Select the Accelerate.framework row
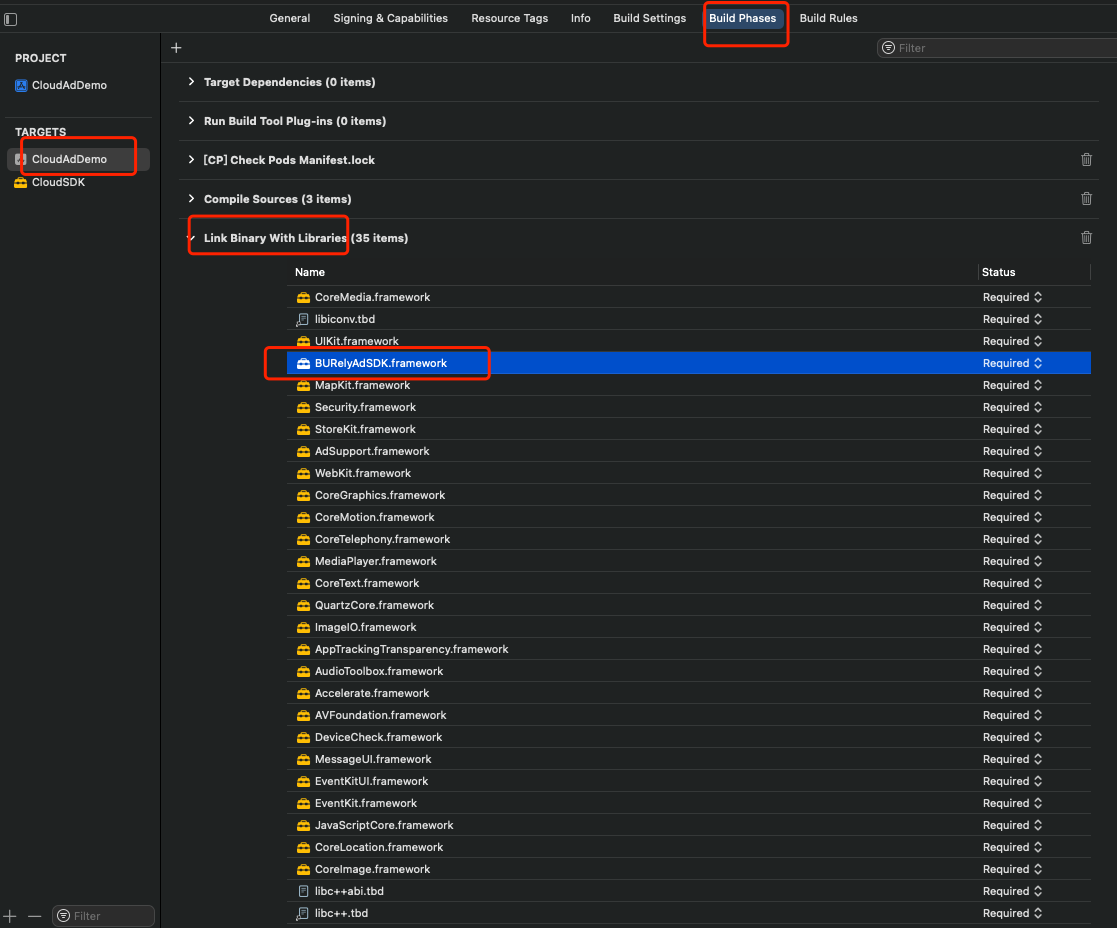 point(689,694)
